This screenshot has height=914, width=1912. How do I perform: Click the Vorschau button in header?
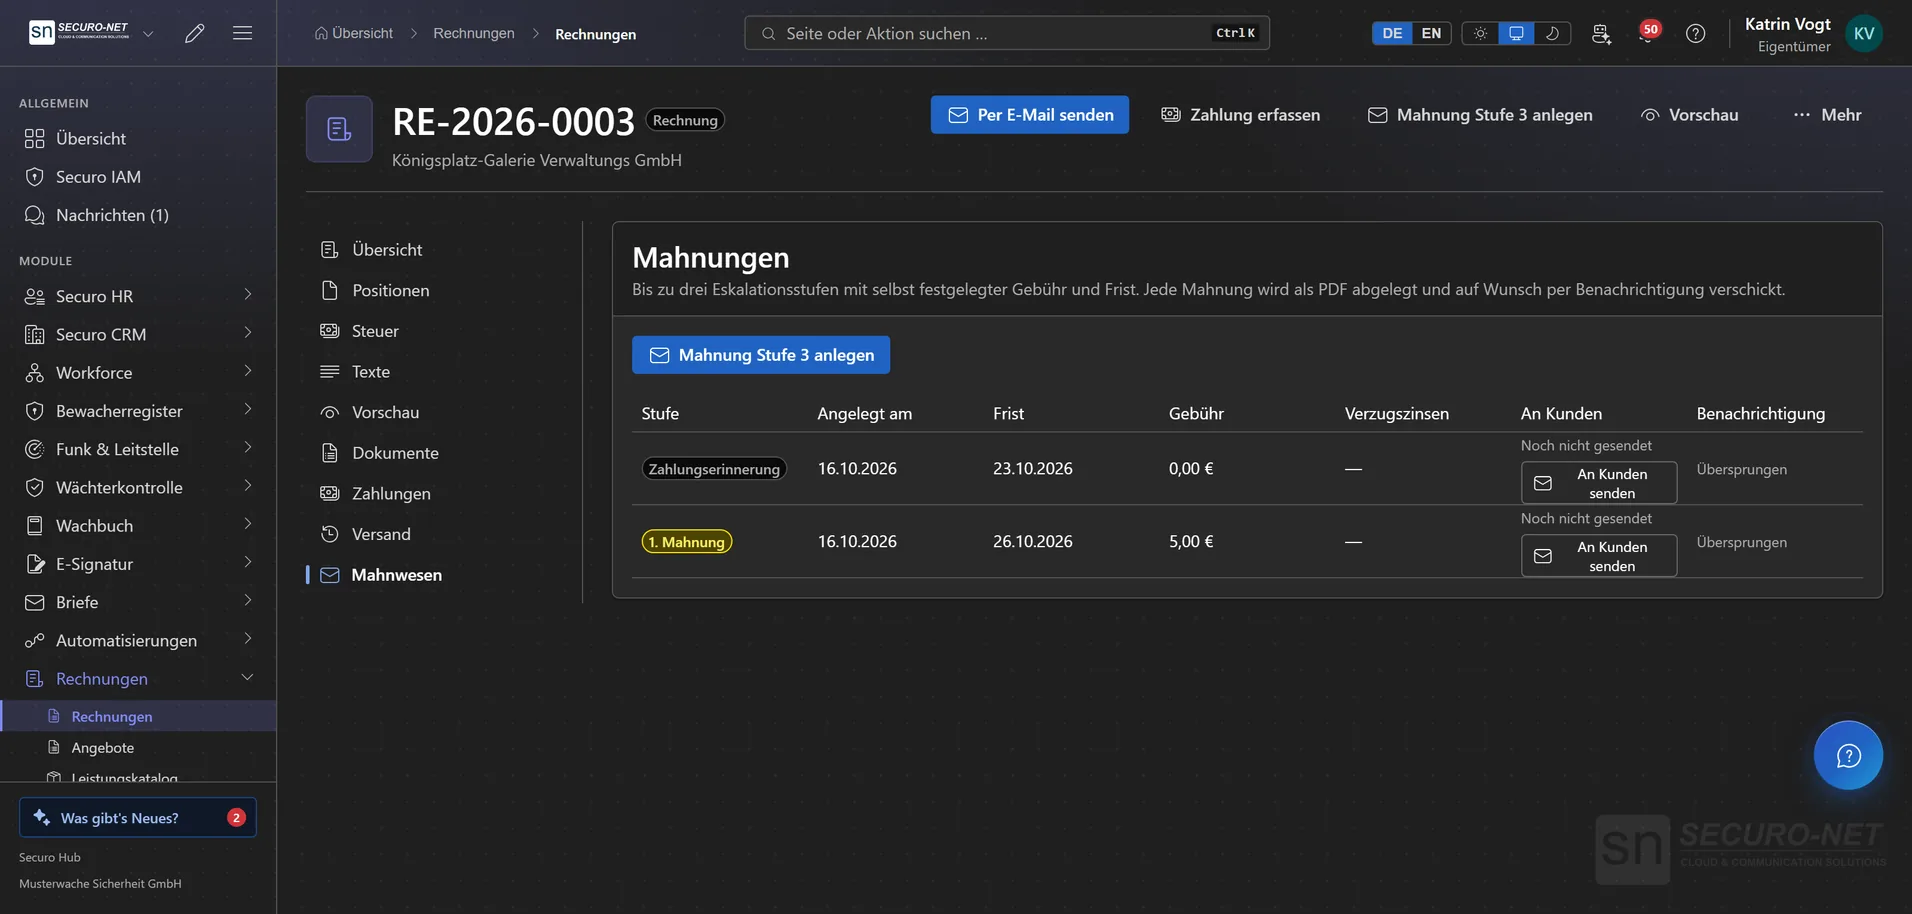pos(1689,115)
